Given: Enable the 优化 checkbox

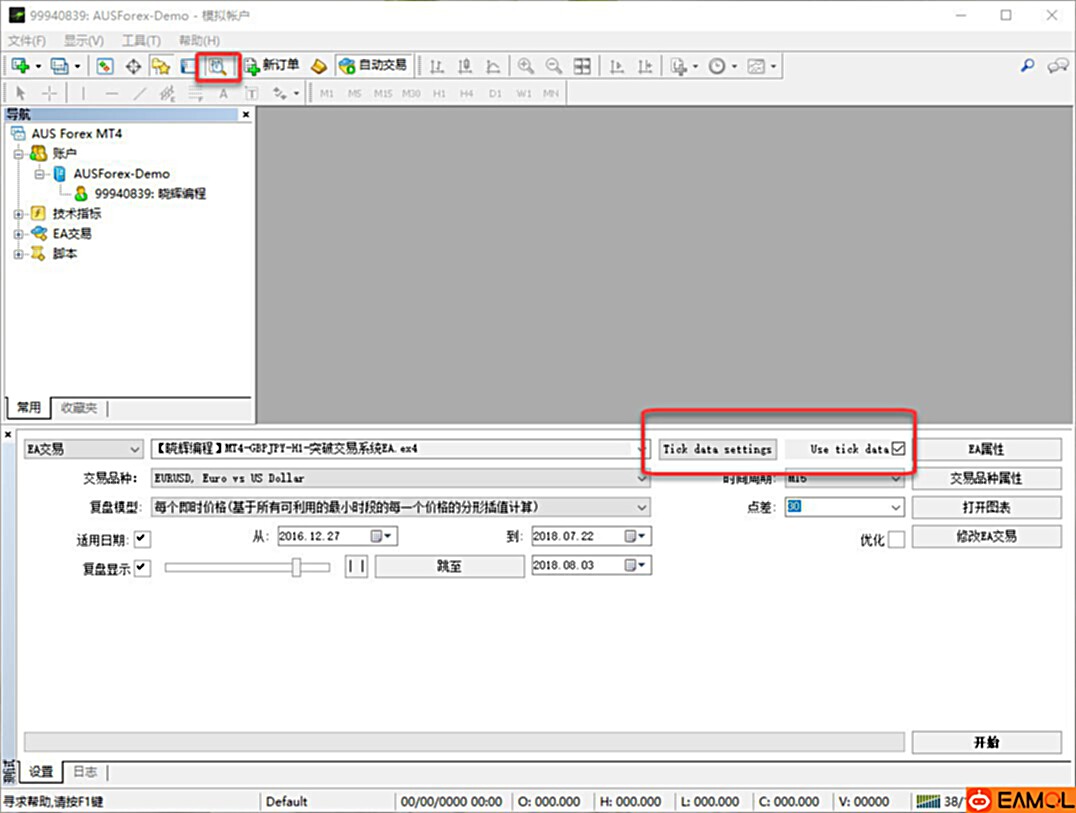Looking at the screenshot, I should (x=896, y=539).
